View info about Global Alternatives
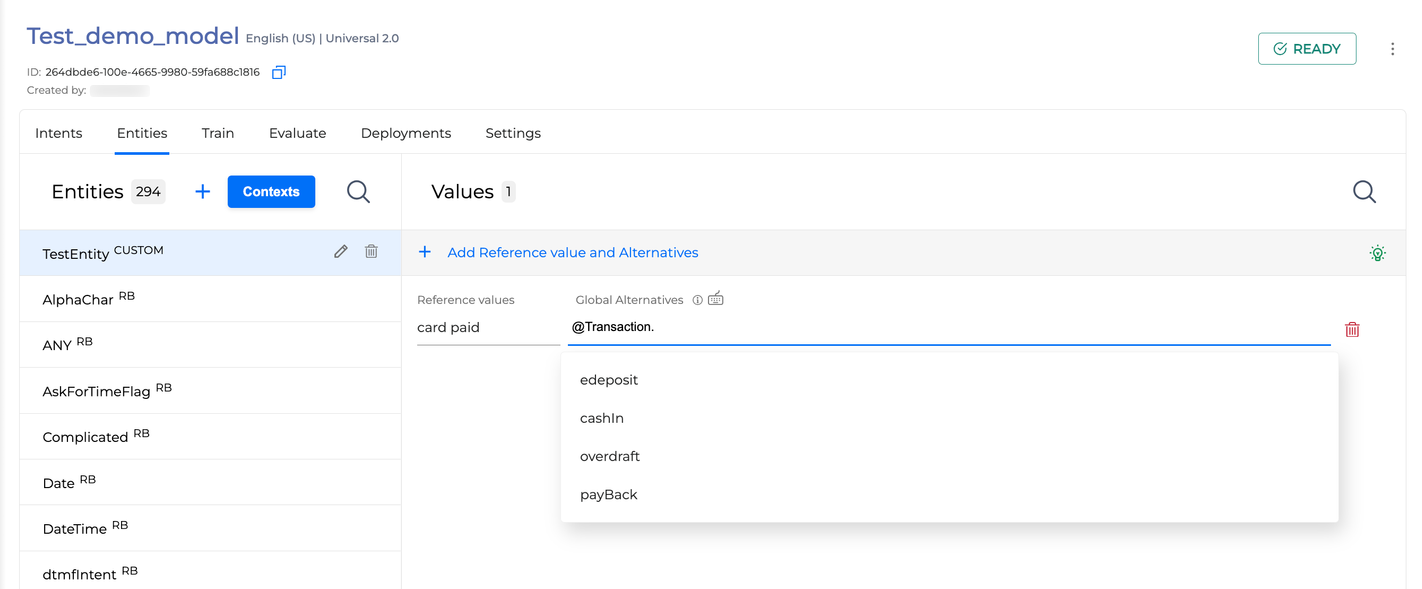 (x=697, y=299)
